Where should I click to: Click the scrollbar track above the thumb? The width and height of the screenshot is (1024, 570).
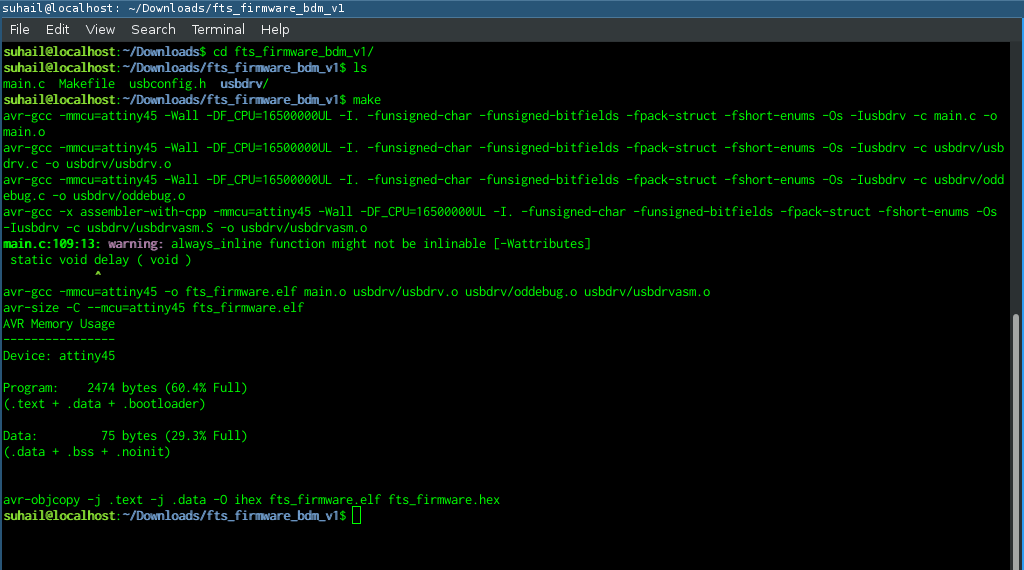pos(1016,178)
